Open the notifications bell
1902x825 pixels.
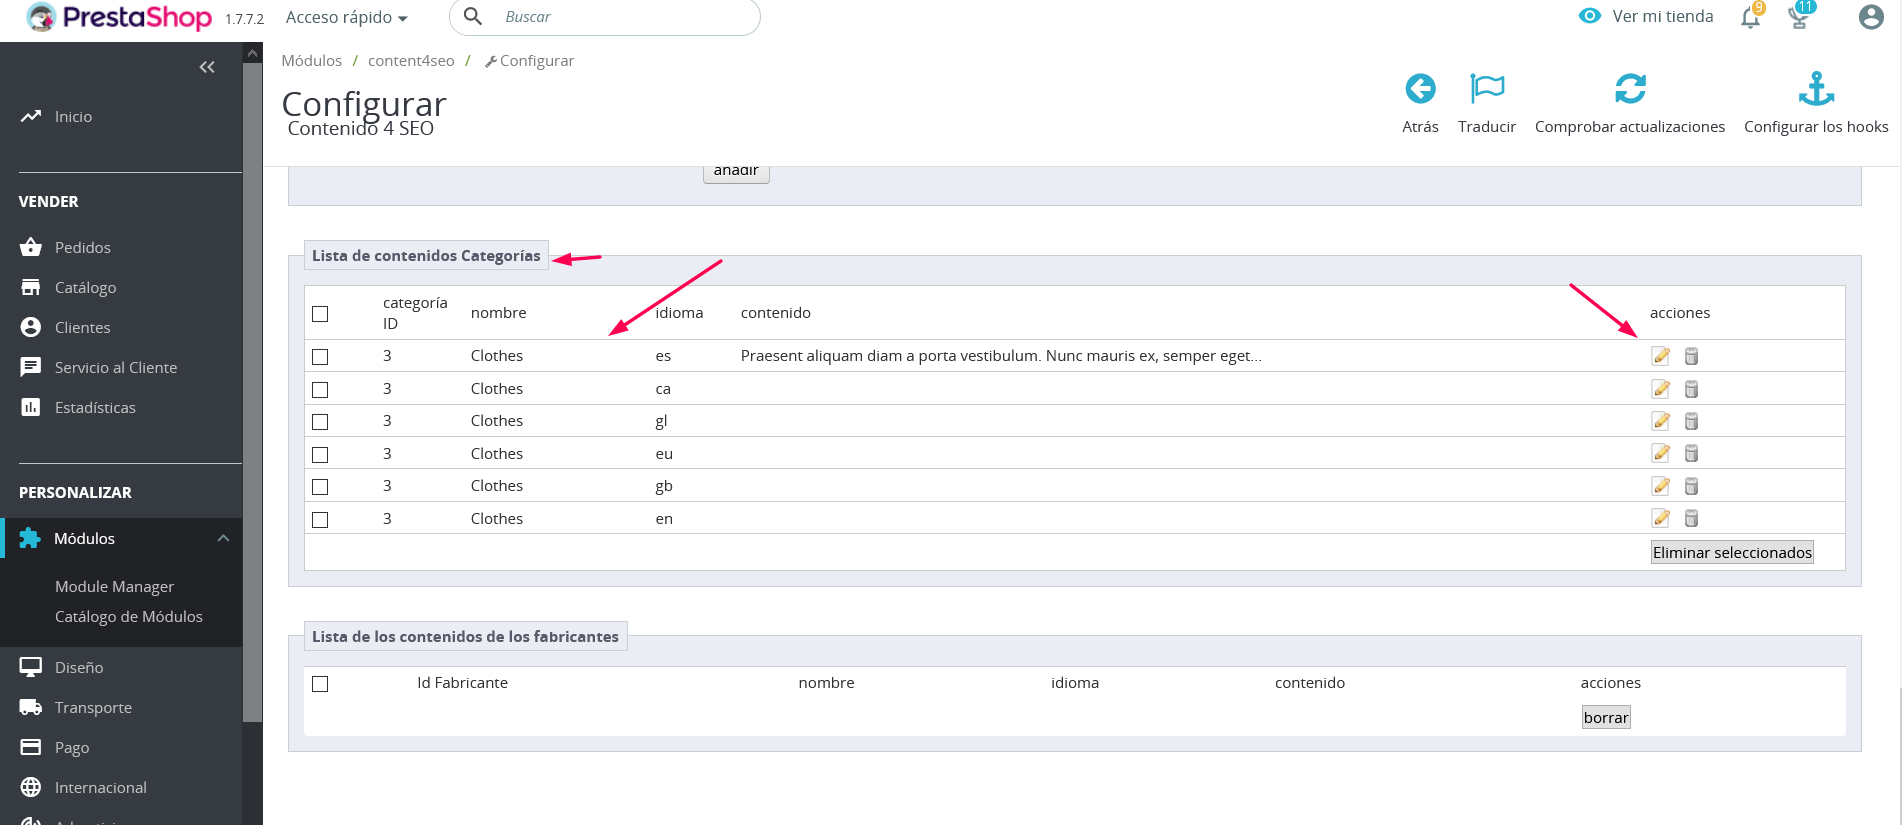tap(1751, 17)
